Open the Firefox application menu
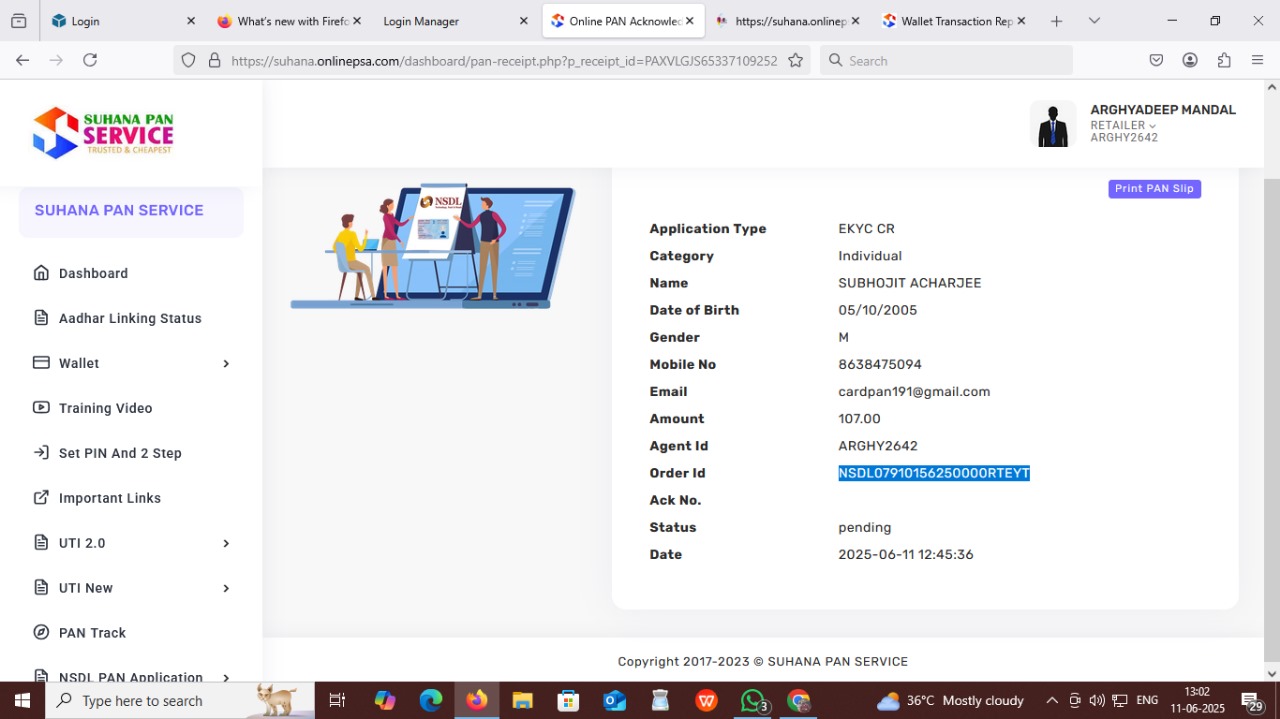1280x719 pixels. click(x=1257, y=60)
